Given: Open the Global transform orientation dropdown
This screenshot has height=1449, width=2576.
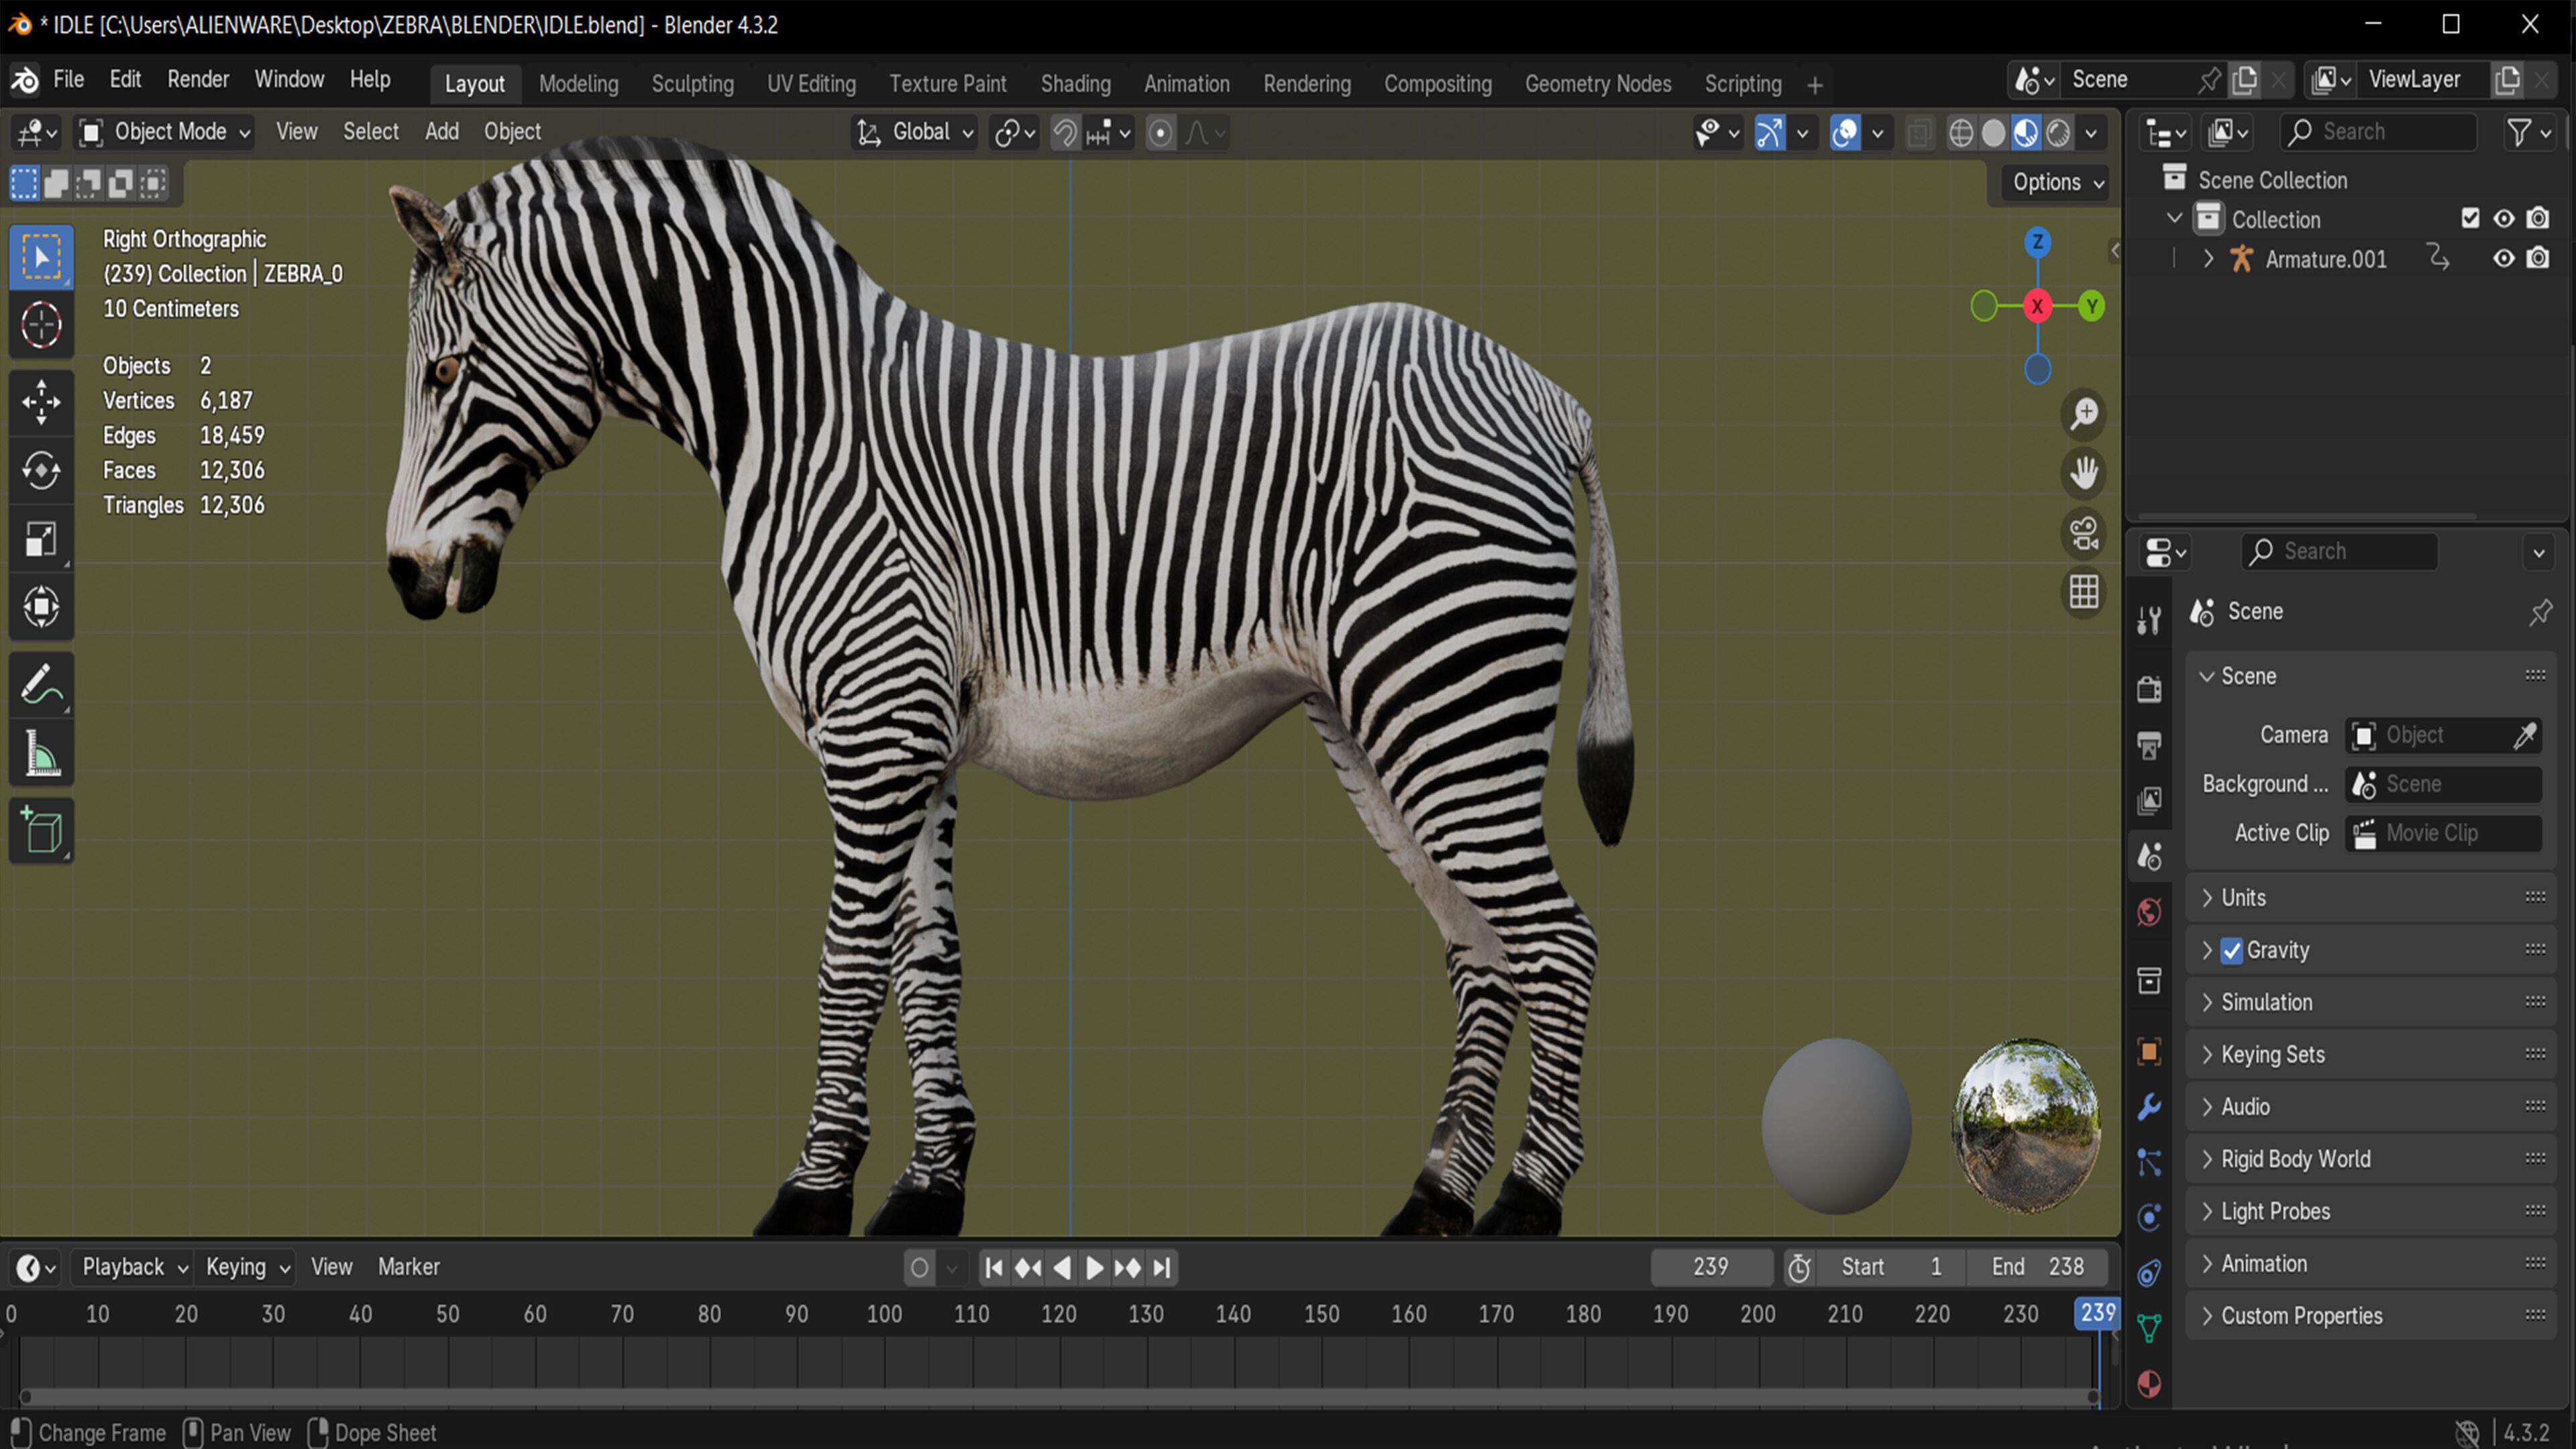Looking at the screenshot, I should pyautogui.click(x=915, y=132).
